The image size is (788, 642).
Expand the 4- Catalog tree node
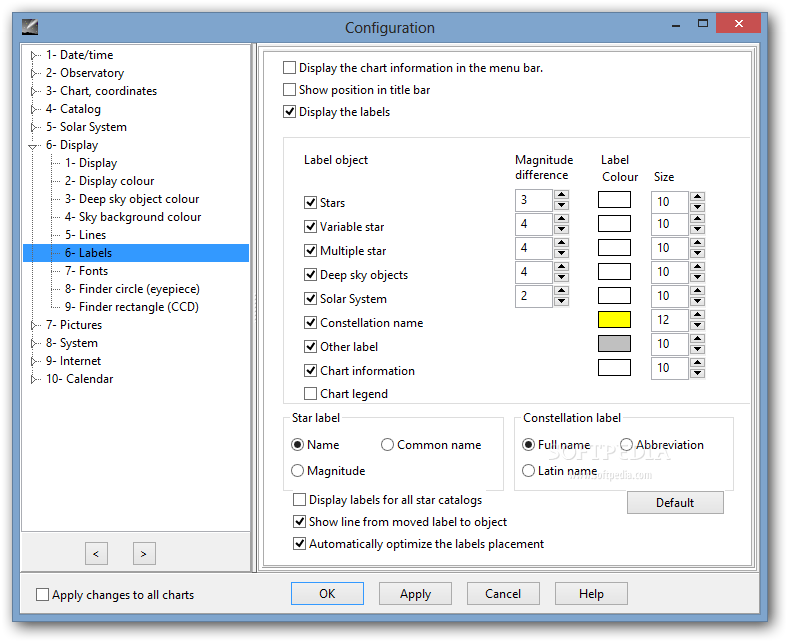(x=34, y=109)
